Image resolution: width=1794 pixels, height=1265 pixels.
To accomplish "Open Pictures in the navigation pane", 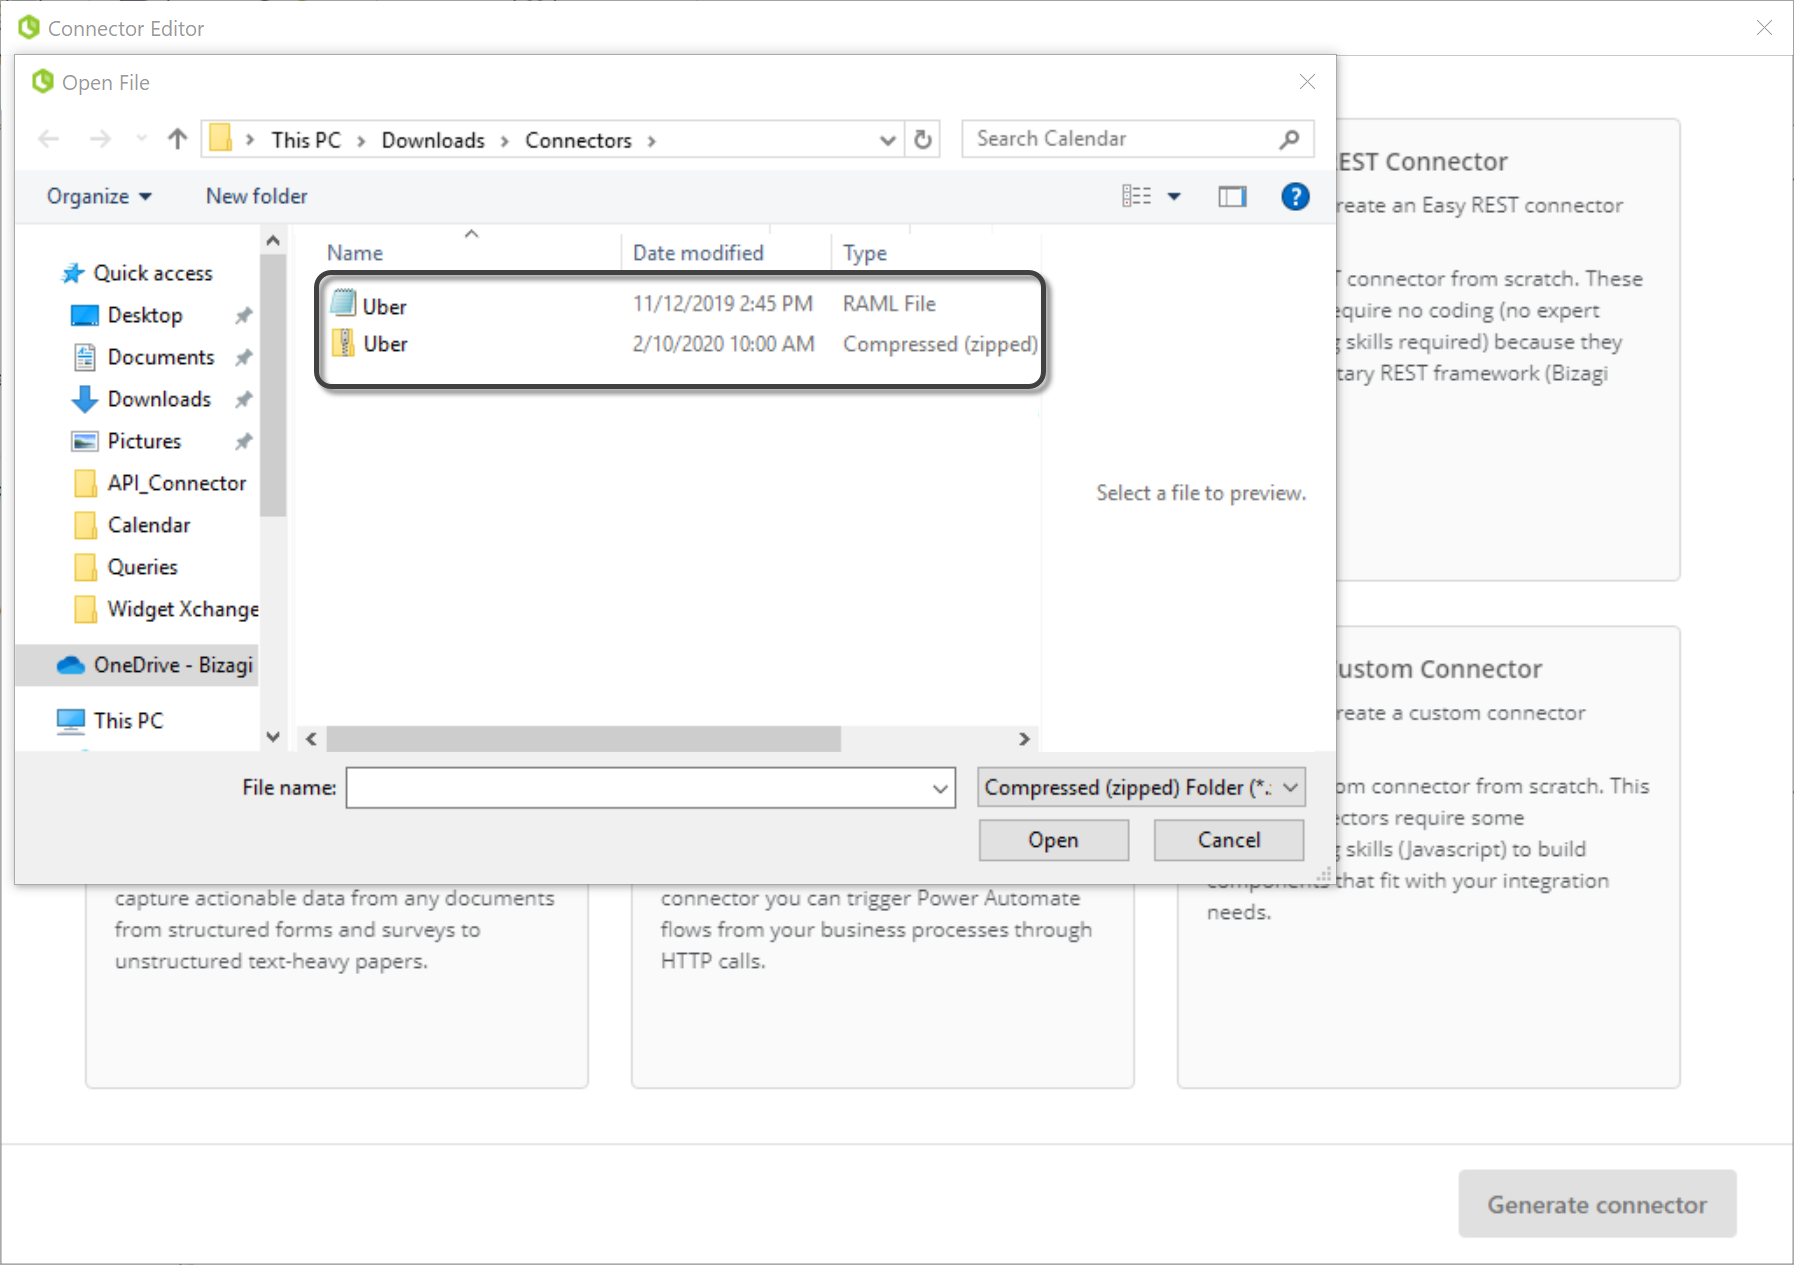I will pyautogui.click(x=144, y=441).
